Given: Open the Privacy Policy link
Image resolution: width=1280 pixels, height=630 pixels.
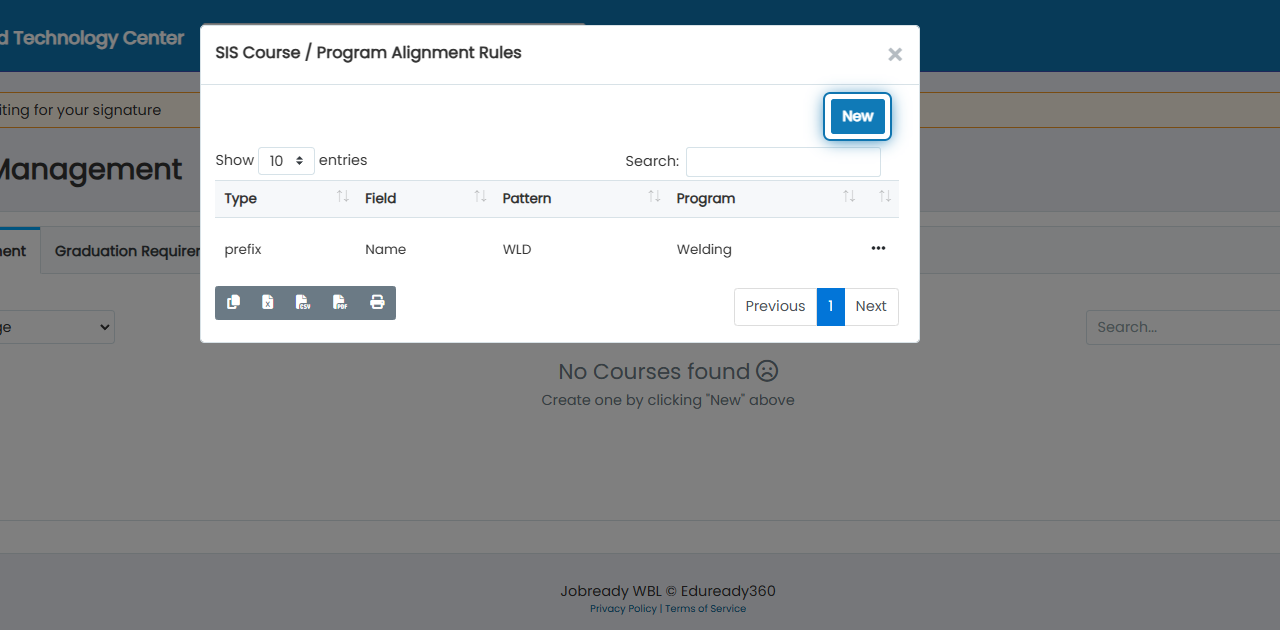Looking at the screenshot, I should pos(623,608).
